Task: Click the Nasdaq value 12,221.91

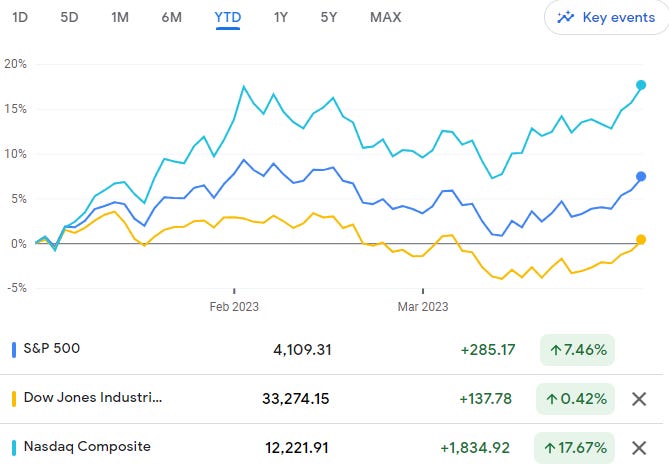Action: pyautogui.click(x=297, y=448)
